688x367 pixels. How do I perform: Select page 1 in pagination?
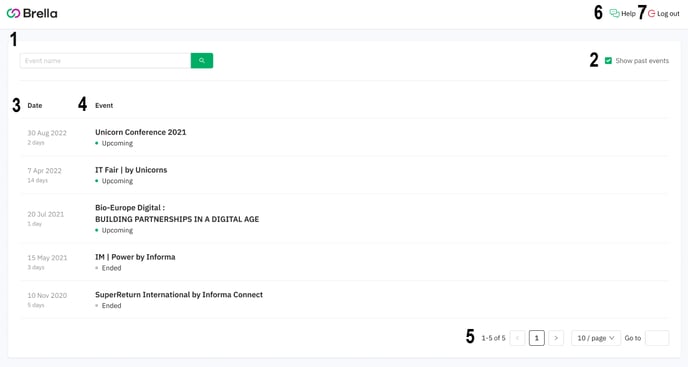tap(537, 338)
